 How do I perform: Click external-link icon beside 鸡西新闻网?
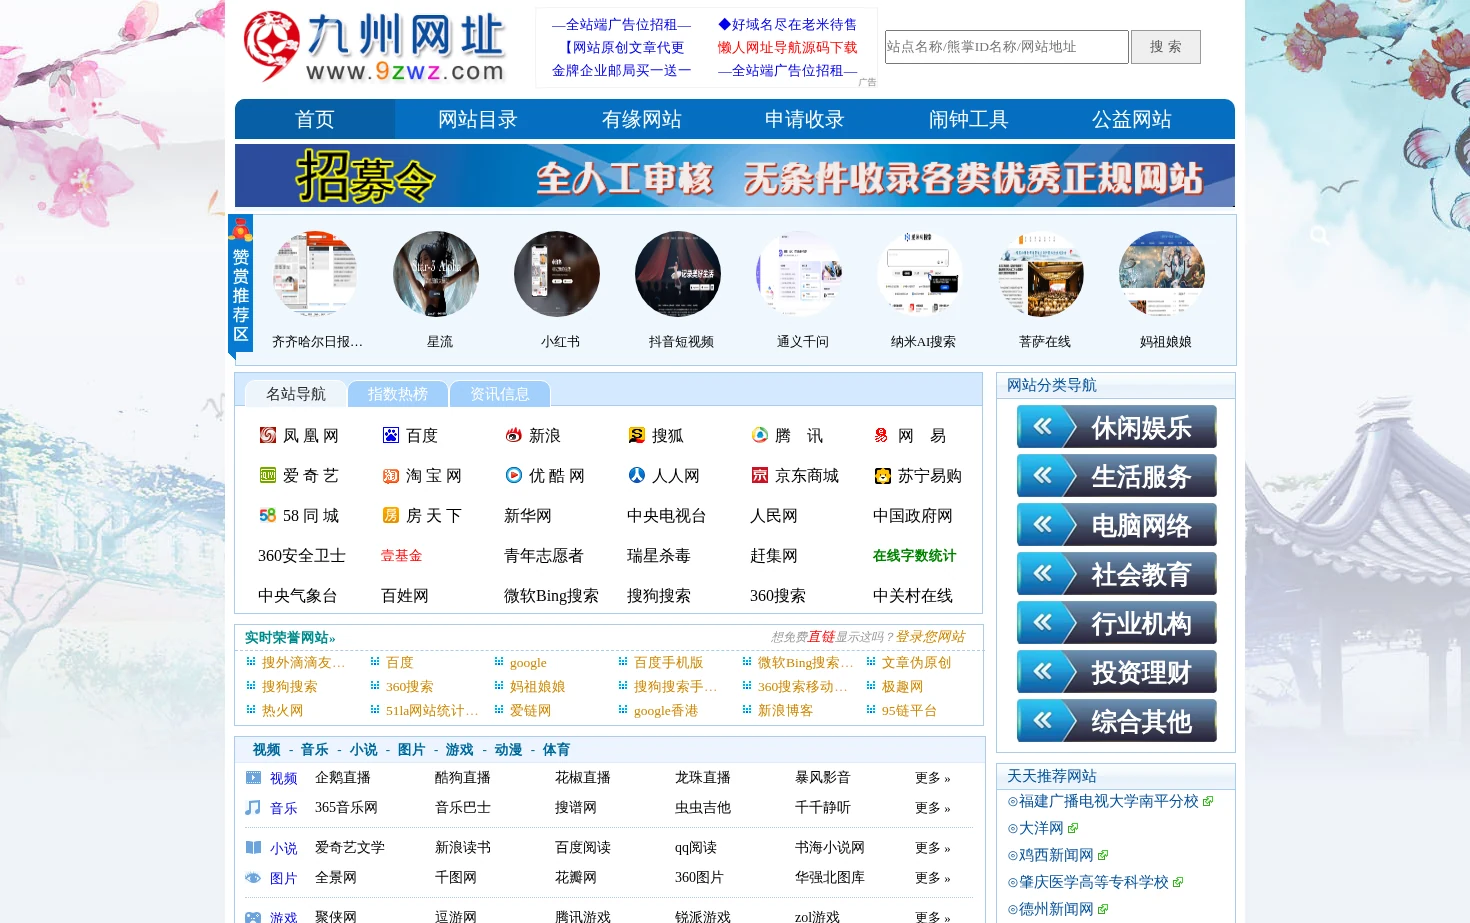1103,855
